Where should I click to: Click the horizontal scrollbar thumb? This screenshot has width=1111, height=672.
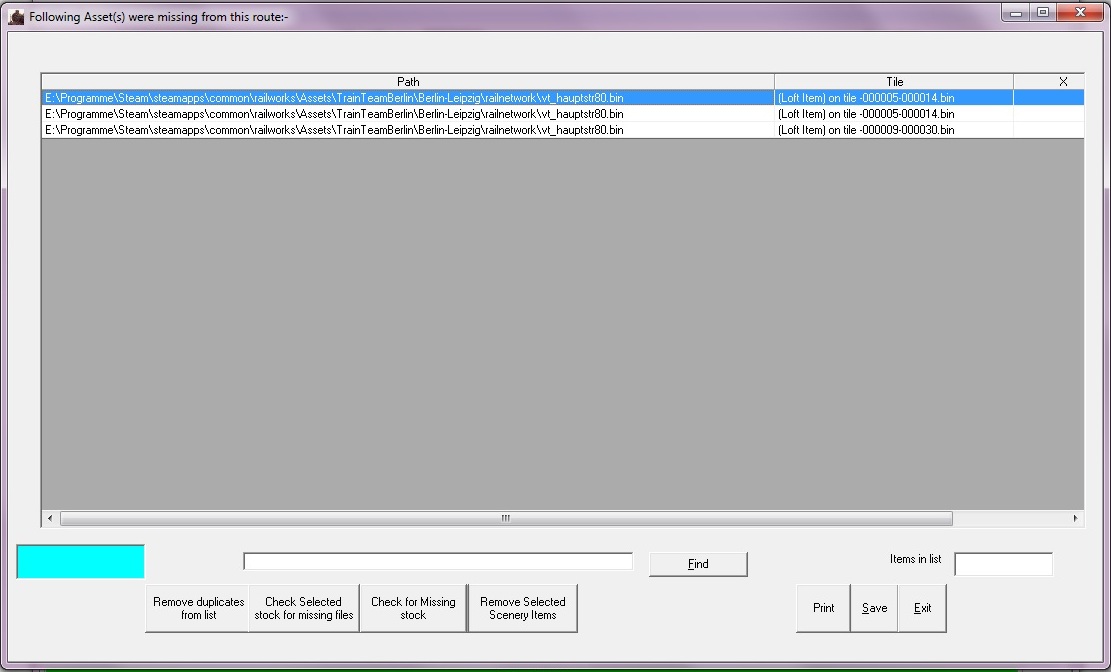point(506,518)
